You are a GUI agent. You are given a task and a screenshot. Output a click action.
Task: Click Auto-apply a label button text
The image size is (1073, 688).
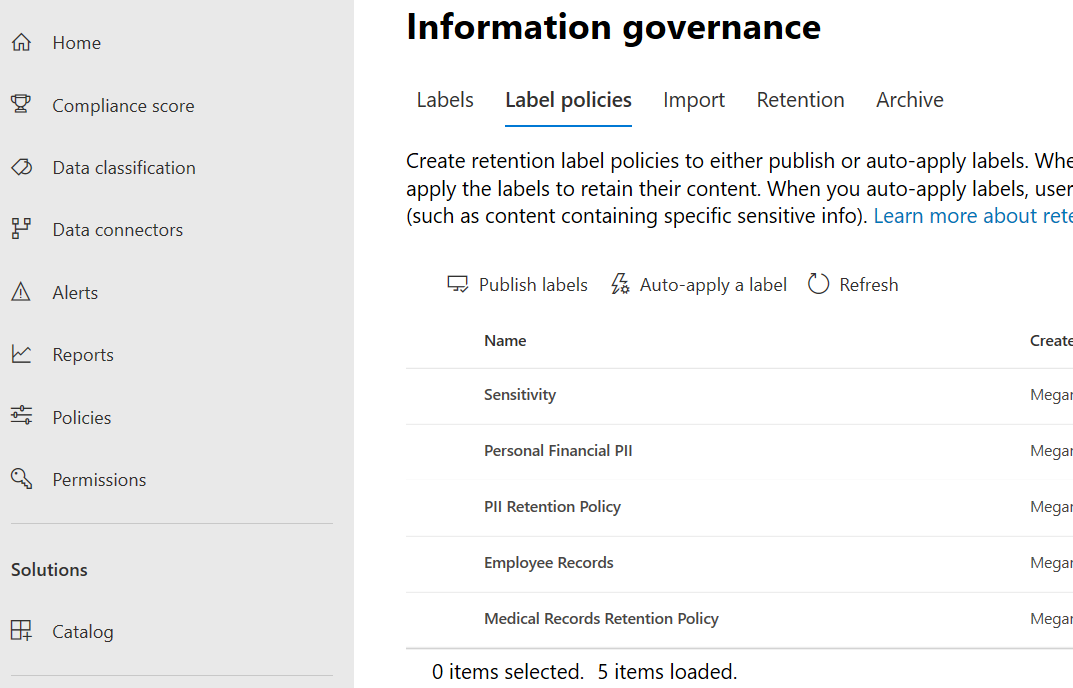713,285
